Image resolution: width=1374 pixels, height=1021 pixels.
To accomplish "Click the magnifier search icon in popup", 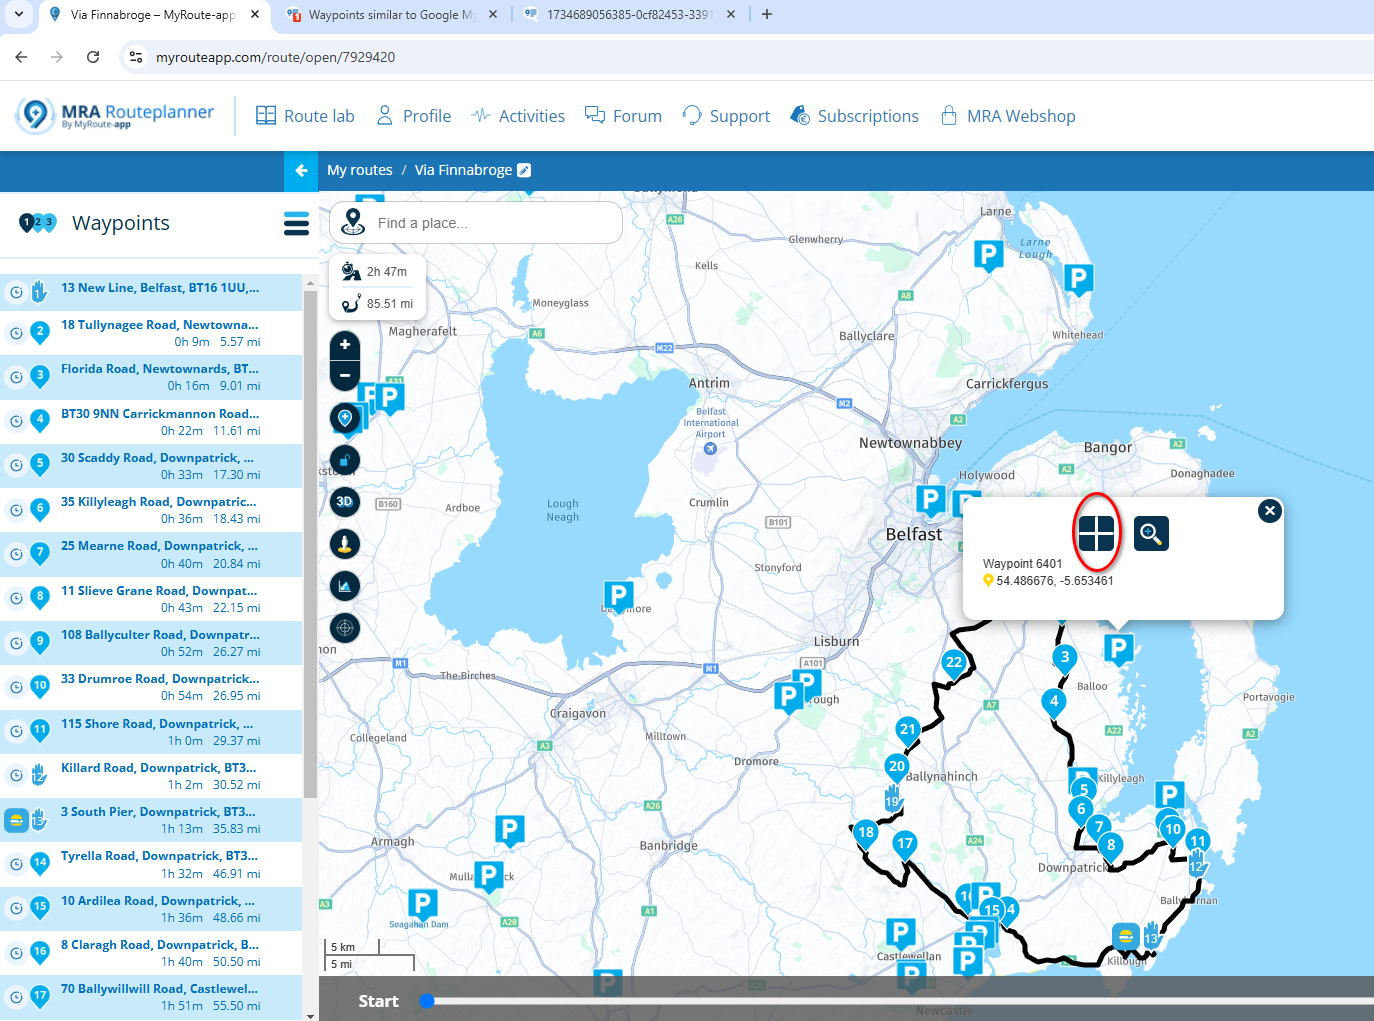I will point(1151,534).
